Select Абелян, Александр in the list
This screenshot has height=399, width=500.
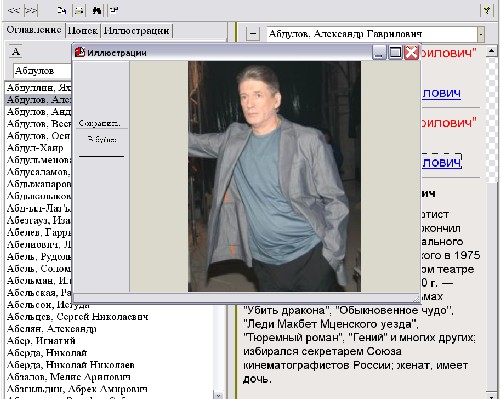(x=51, y=329)
